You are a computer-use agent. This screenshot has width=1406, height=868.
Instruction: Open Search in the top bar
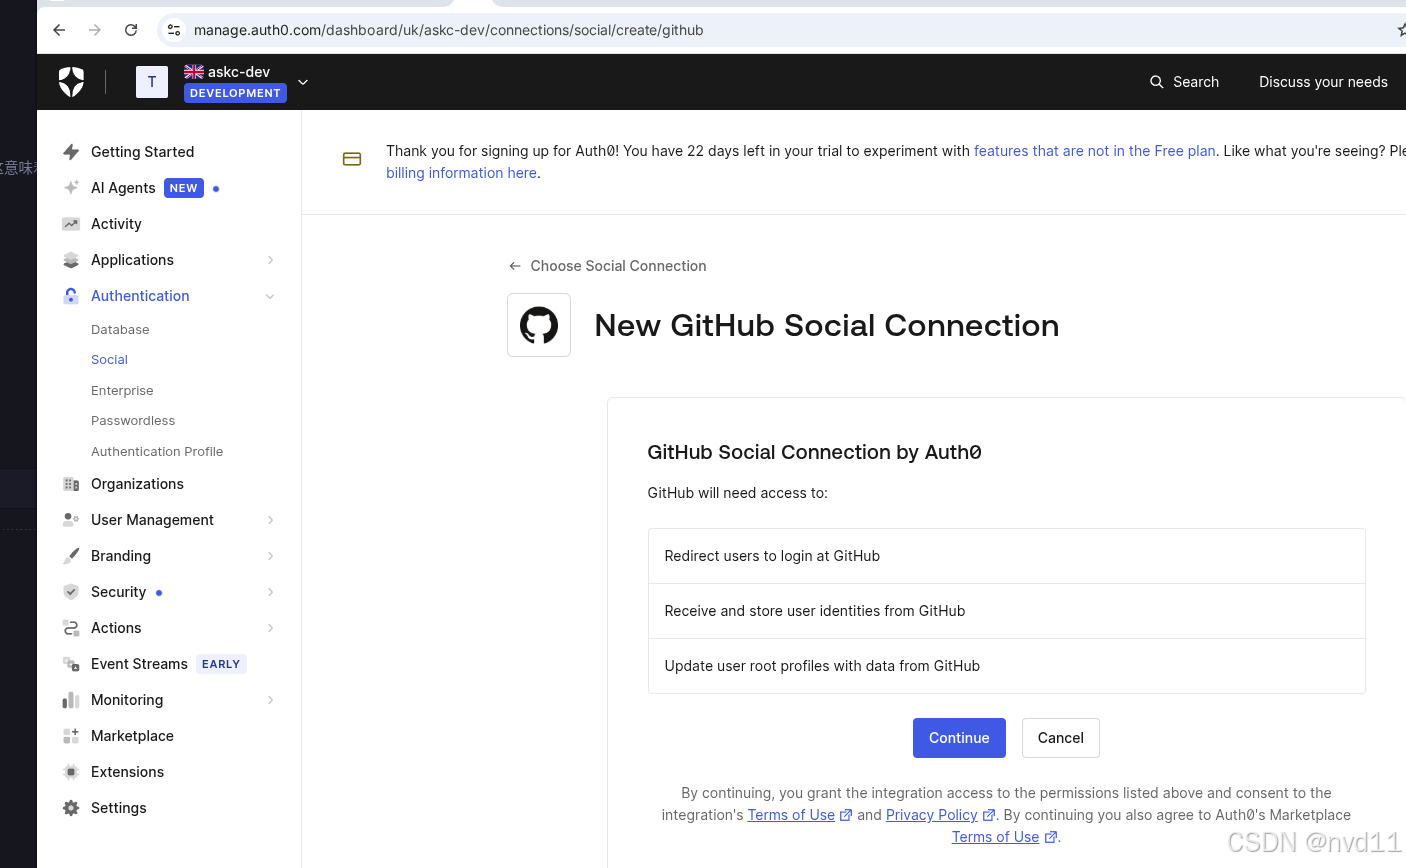(x=1184, y=82)
